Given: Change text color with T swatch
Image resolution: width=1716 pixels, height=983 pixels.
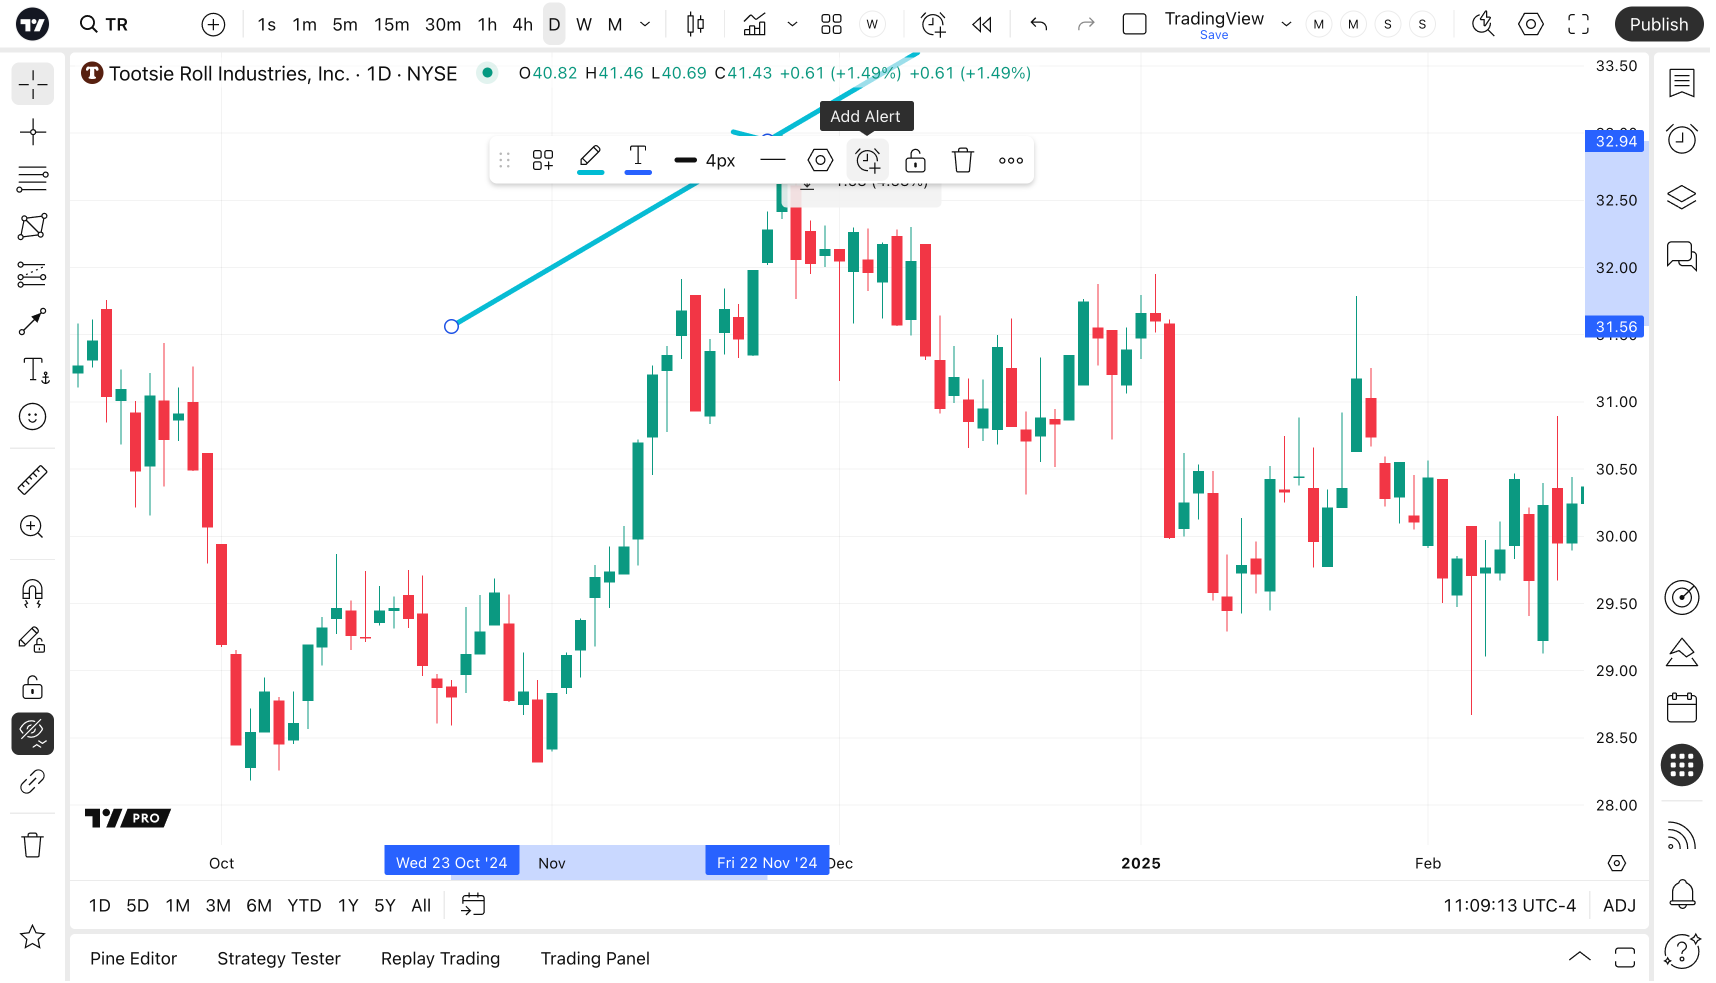Looking at the screenshot, I should click(x=638, y=160).
